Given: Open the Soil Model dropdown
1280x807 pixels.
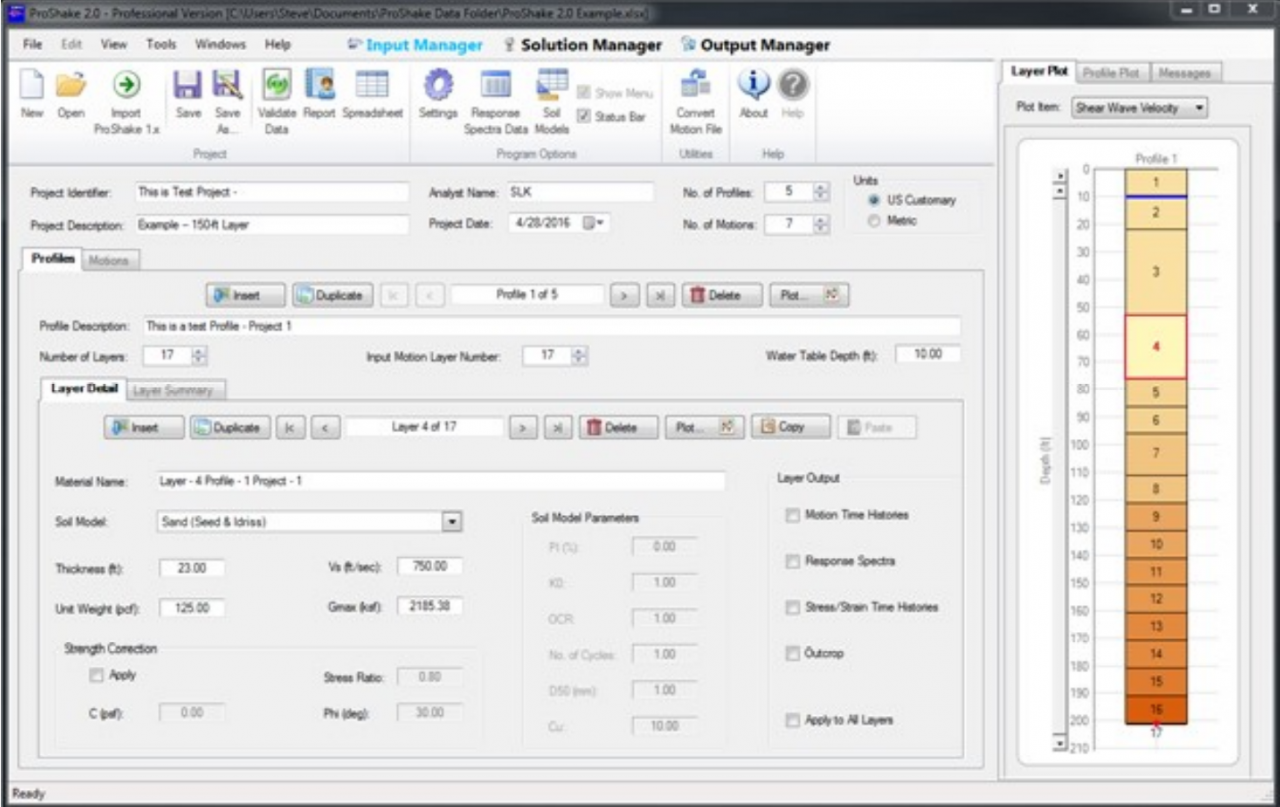Looking at the screenshot, I should pos(451,521).
